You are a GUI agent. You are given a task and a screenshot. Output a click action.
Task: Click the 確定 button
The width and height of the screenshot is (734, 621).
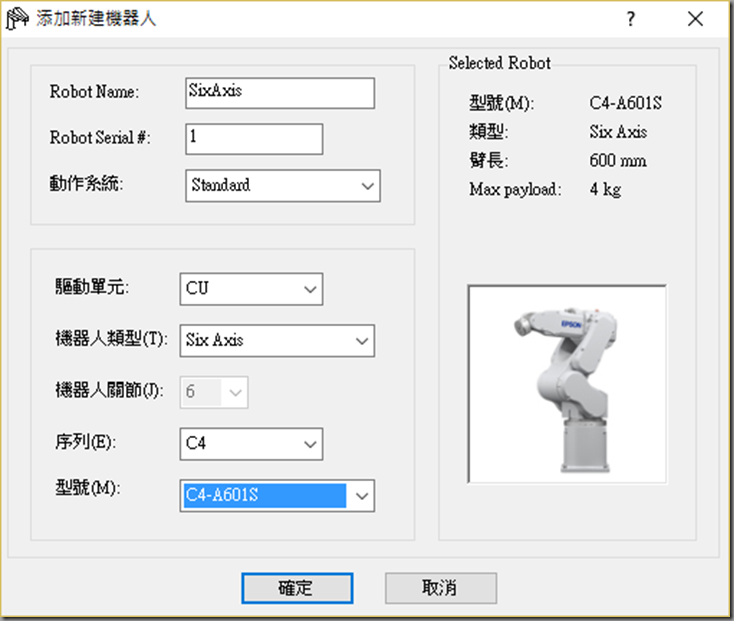pos(297,588)
